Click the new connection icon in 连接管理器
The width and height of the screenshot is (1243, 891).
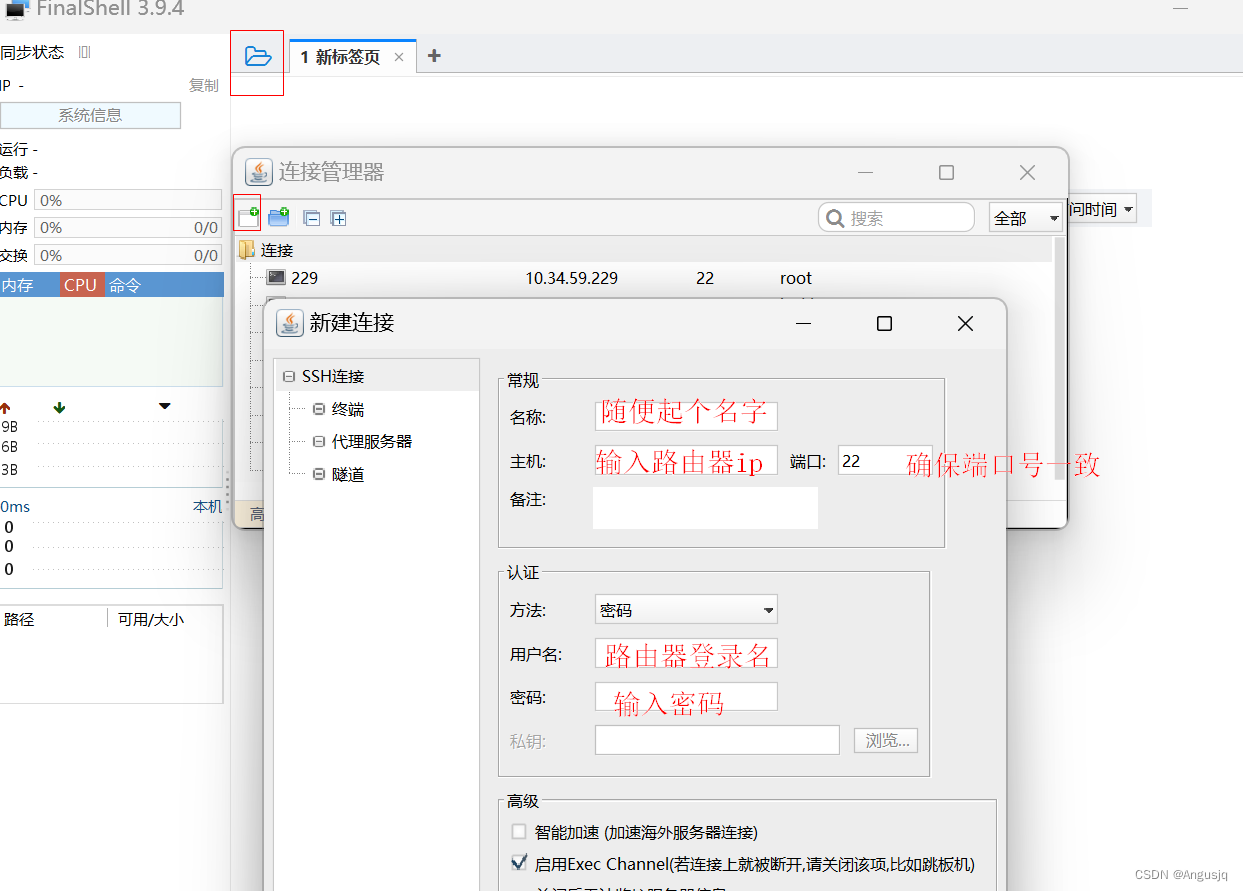pos(248,216)
